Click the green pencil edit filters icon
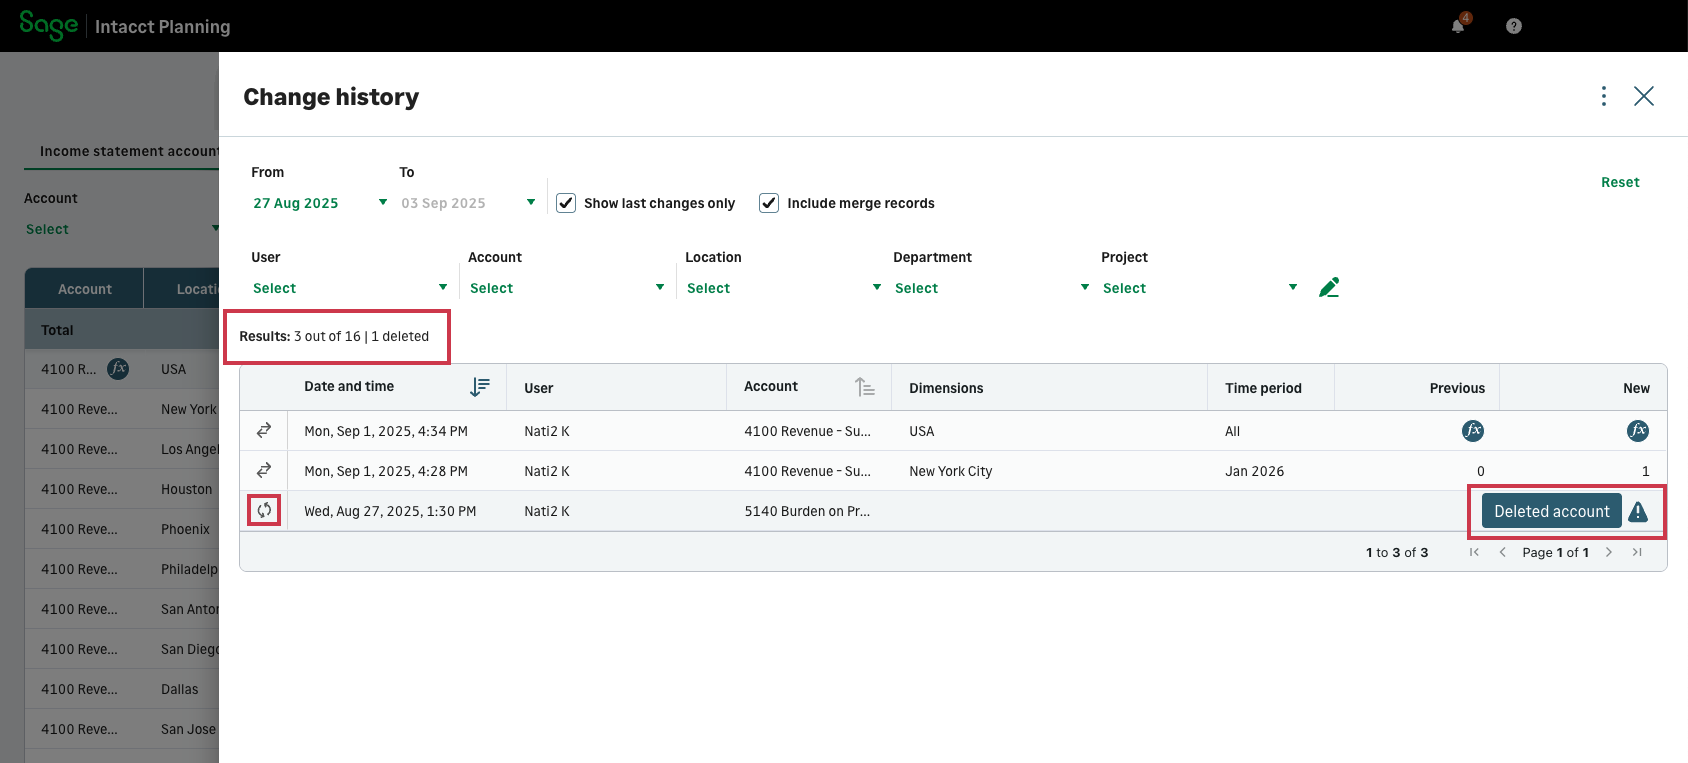1688x763 pixels. point(1328,288)
